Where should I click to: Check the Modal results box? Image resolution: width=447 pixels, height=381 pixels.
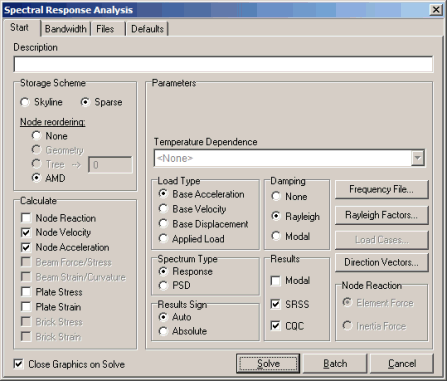pos(290,281)
